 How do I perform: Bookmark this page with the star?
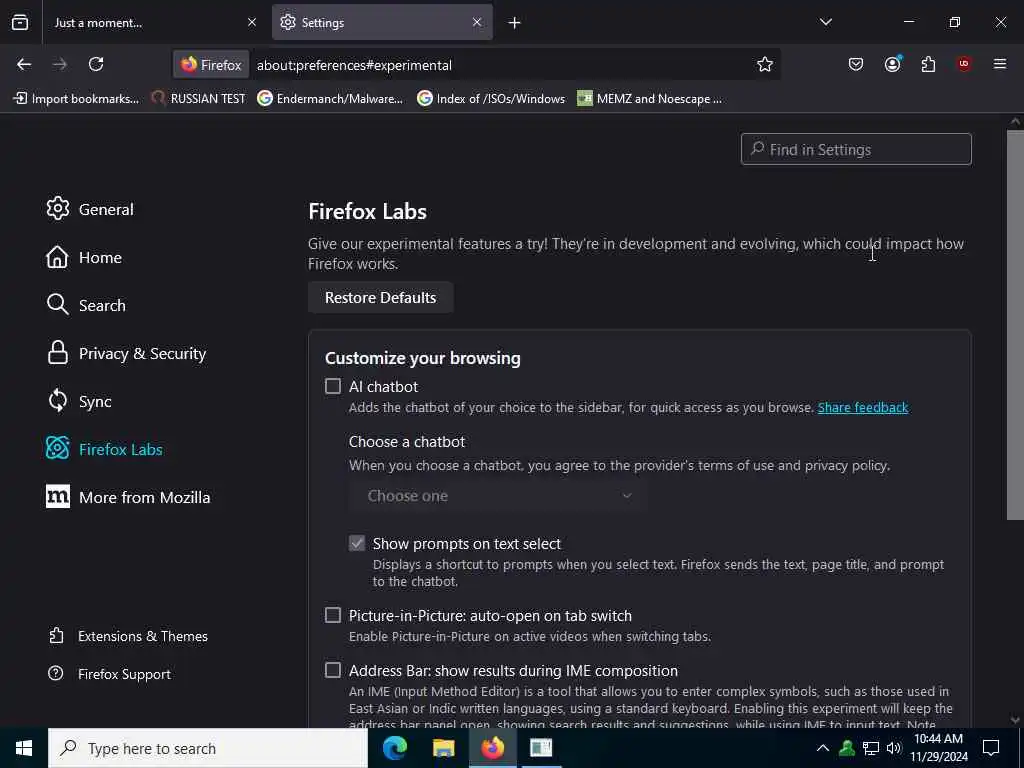[765, 64]
